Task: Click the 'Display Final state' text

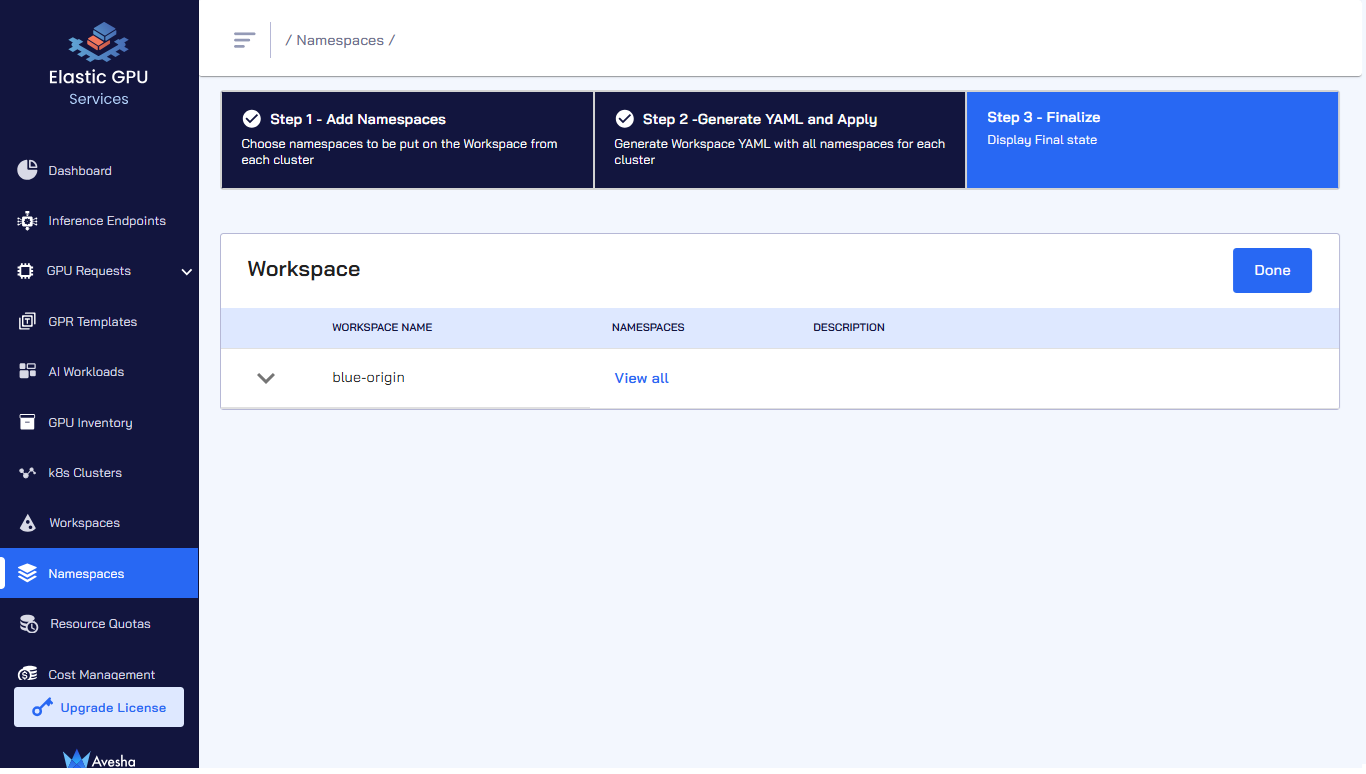Action: pyautogui.click(x=1042, y=140)
